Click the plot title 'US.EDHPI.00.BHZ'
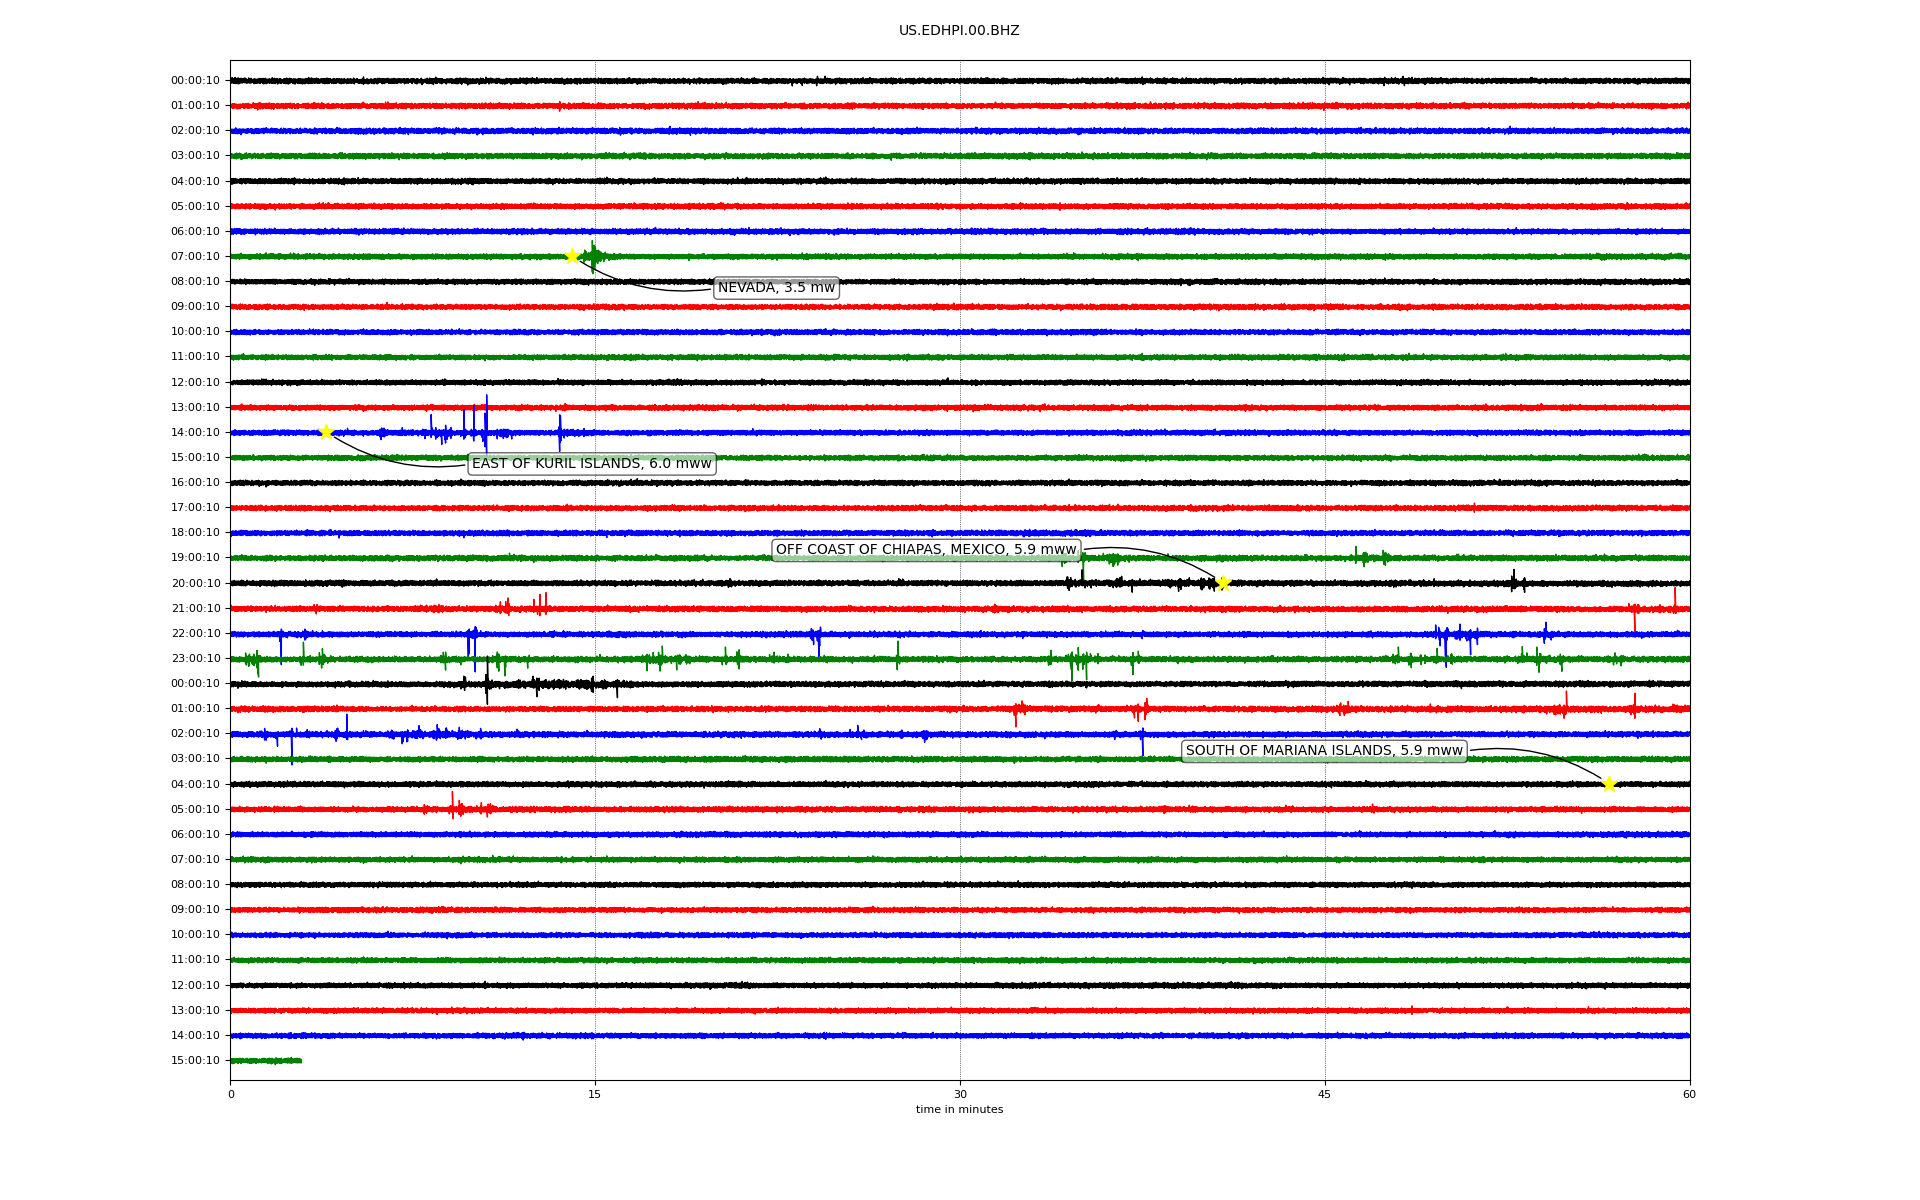The width and height of the screenshot is (1920, 1200). (959, 31)
